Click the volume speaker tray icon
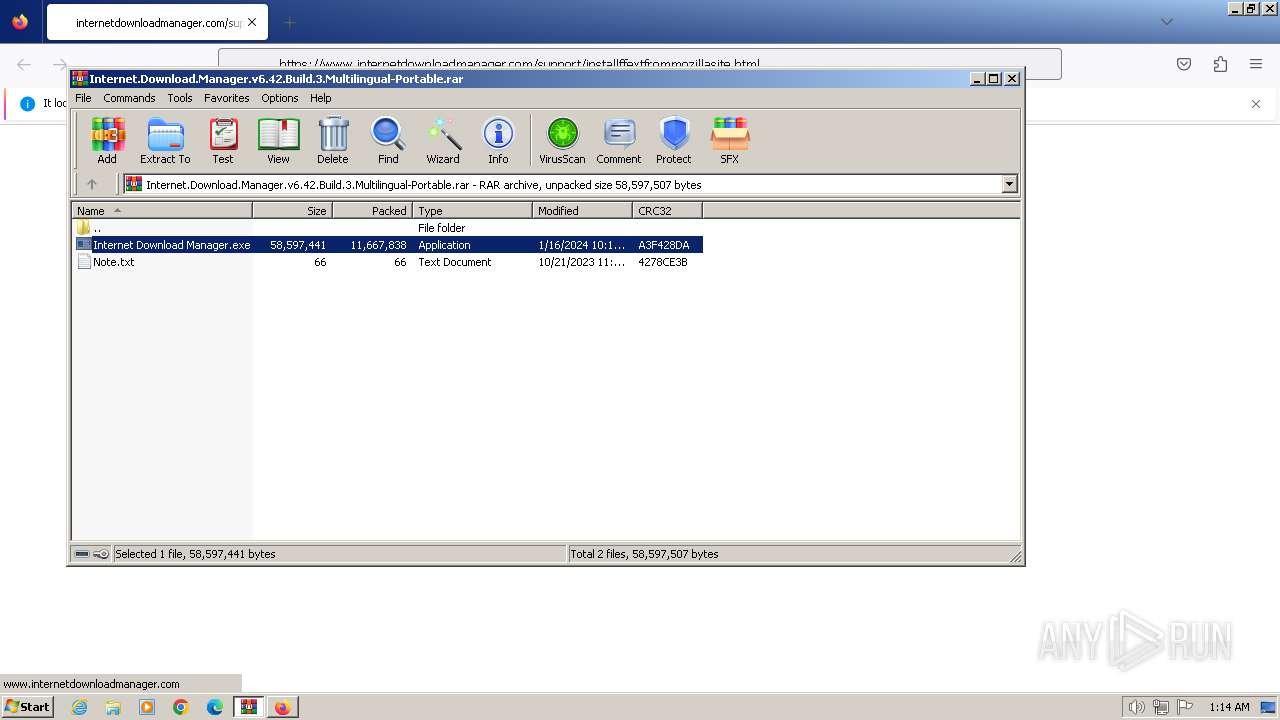 [x=1137, y=707]
